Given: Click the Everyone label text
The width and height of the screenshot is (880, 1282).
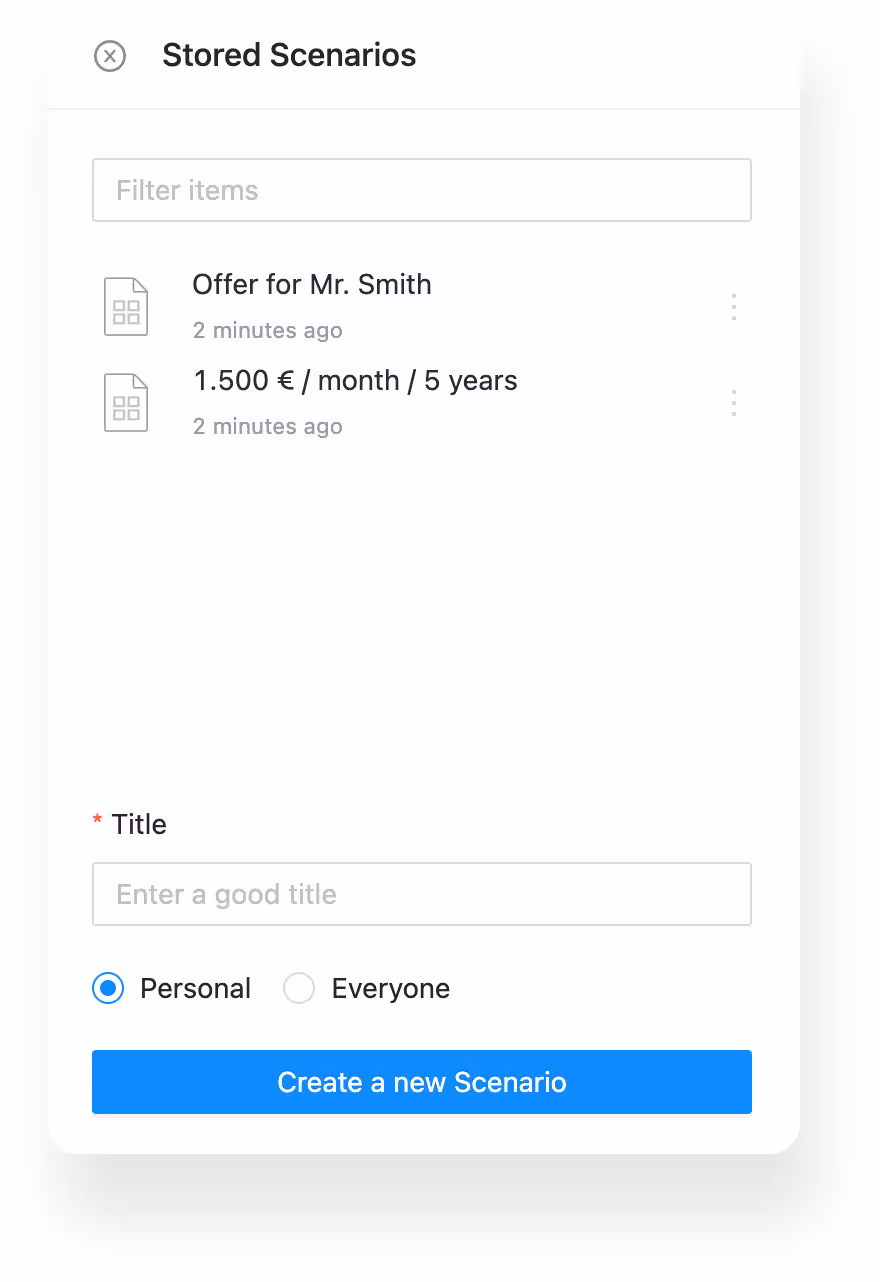Looking at the screenshot, I should pos(390,989).
